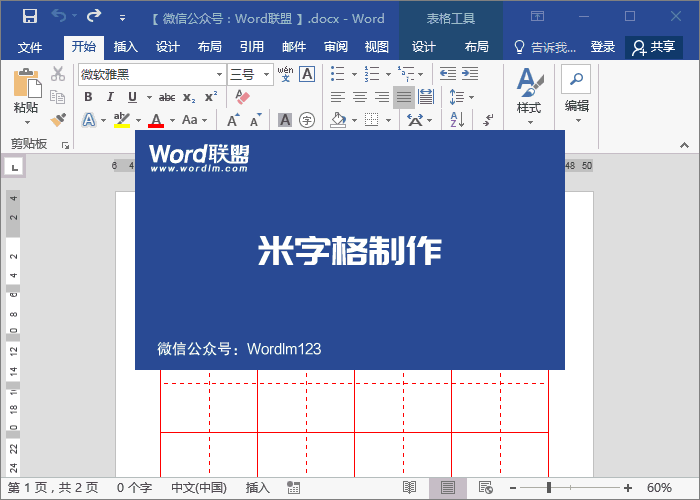This screenshot has height=500, width=700.
Task: Open the 编辑 editing menu
Action: [576, 95]
